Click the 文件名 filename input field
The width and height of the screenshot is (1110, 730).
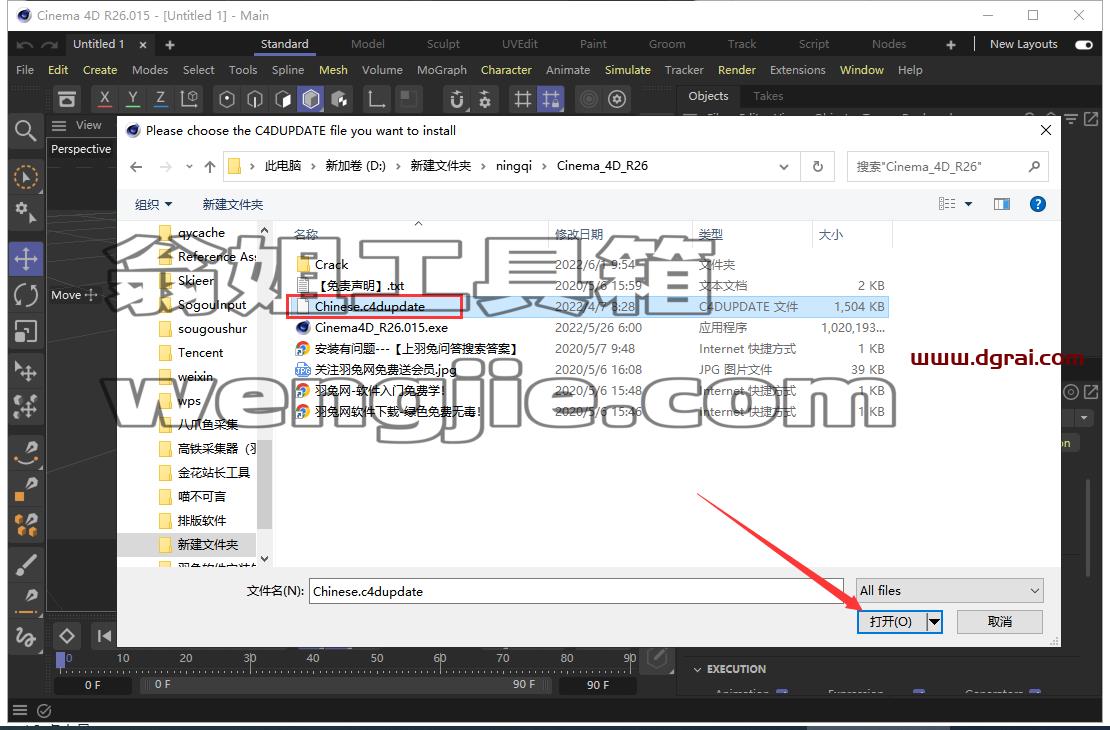click(576, 591)
